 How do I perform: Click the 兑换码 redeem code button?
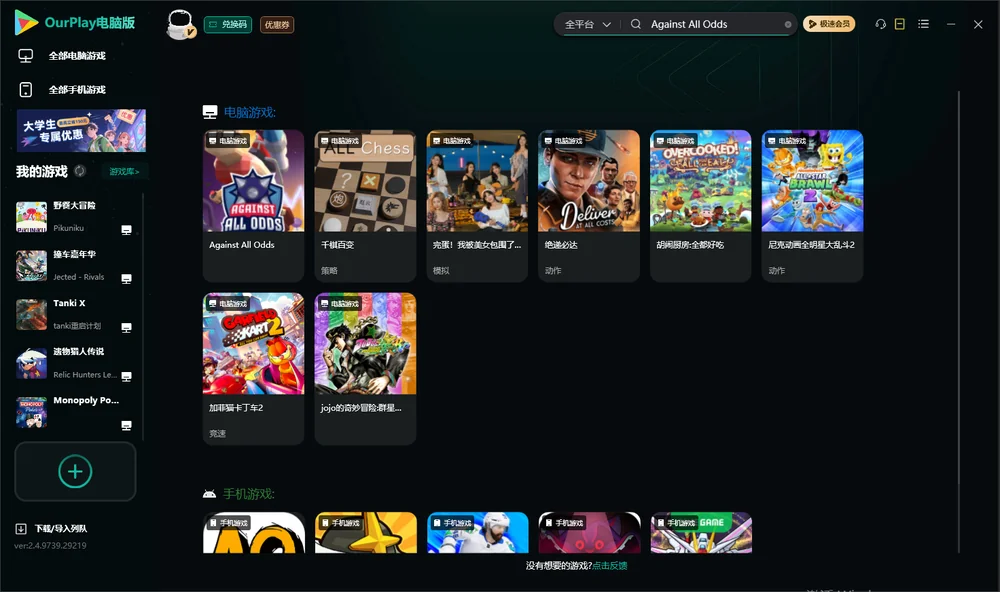pyautogui.click(x=228, y=24)
